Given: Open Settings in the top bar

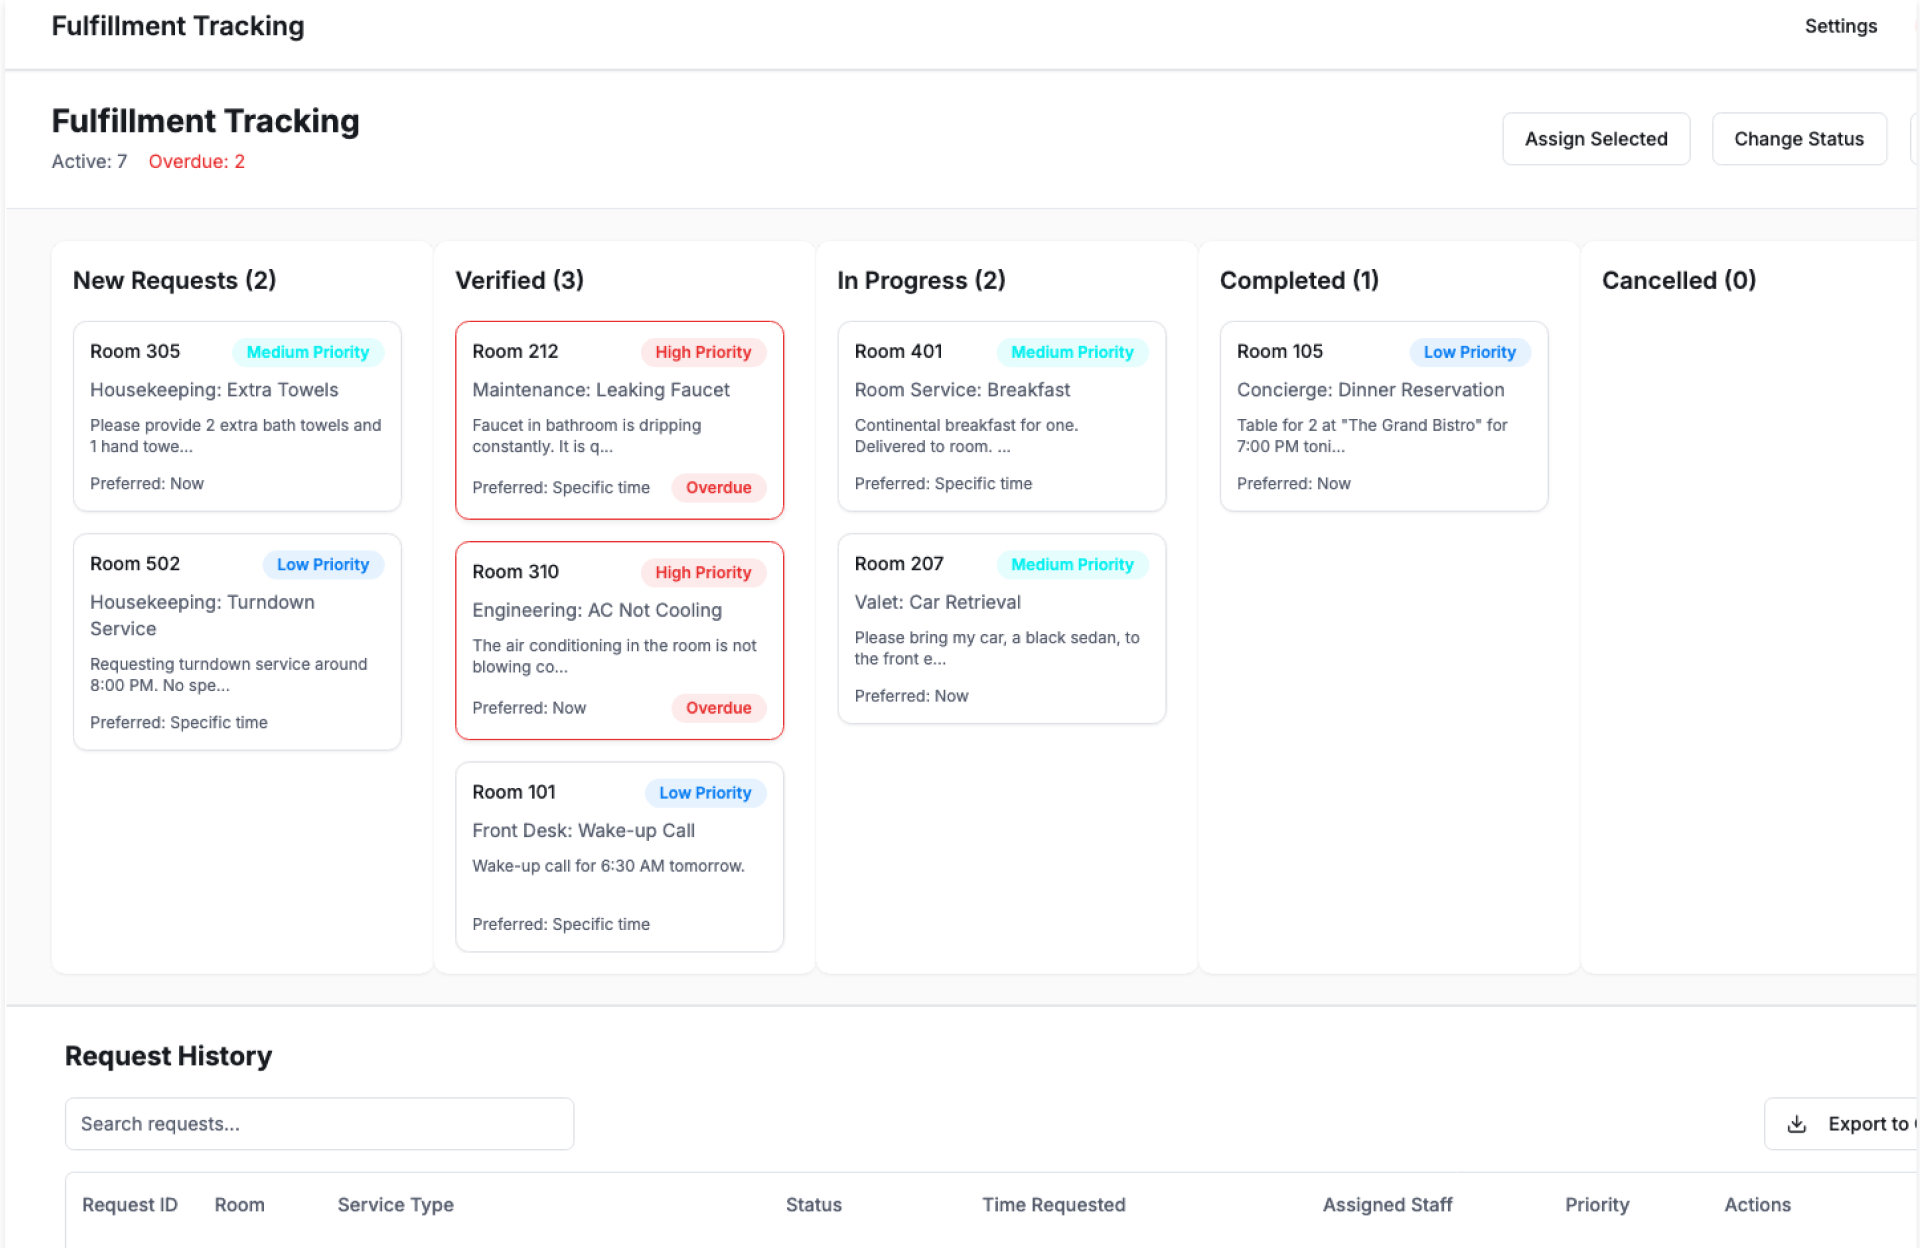Looking at the screenshot, I should coord(1840,26).
